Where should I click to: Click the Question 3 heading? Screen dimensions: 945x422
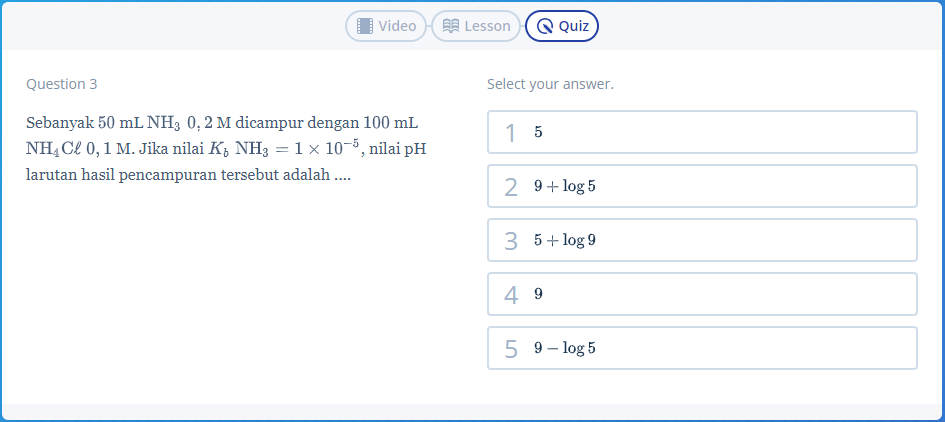click(62, 84)
